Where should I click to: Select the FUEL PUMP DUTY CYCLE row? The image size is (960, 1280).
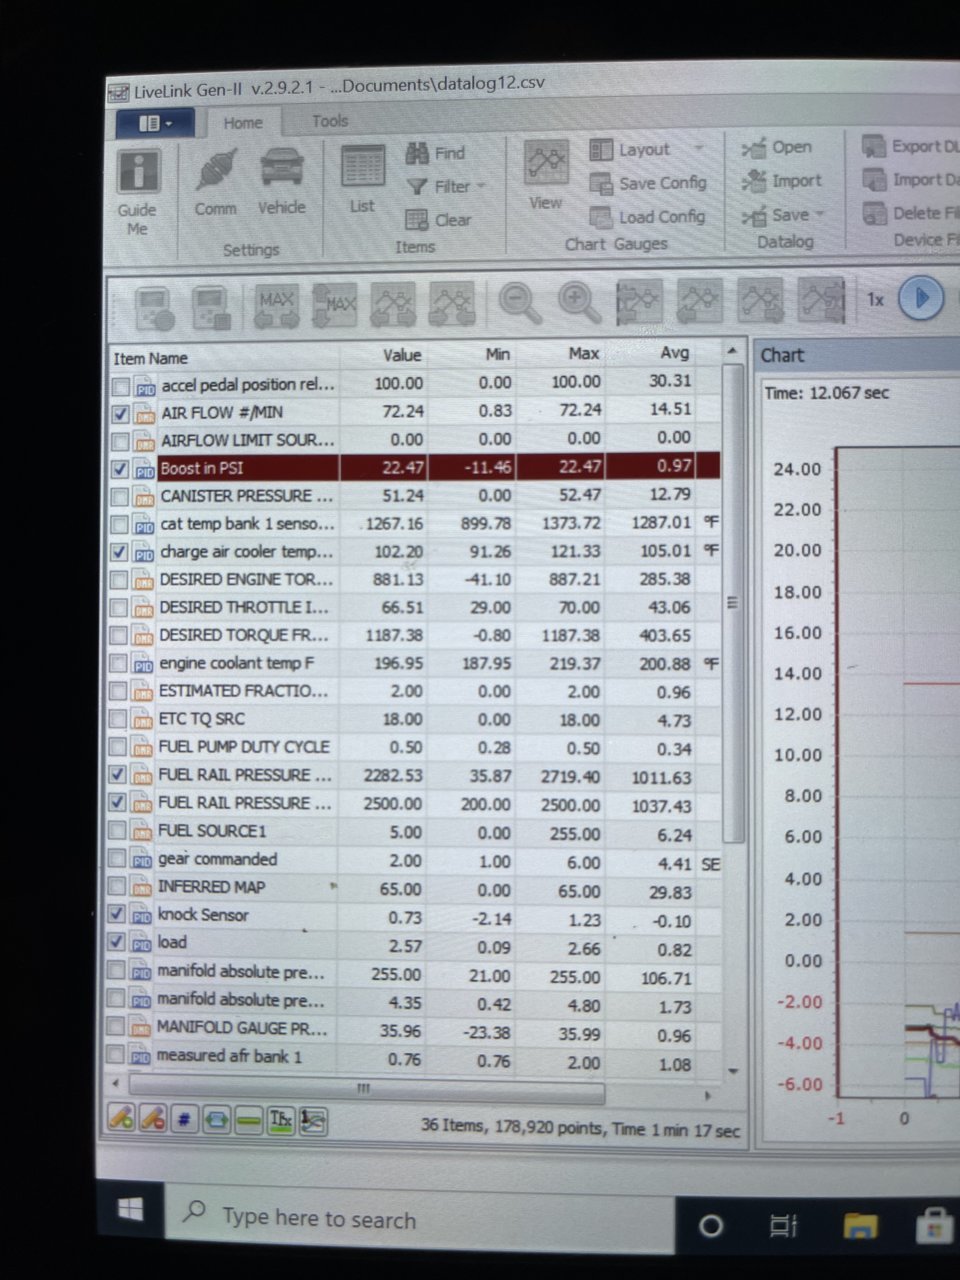(414, 747)
